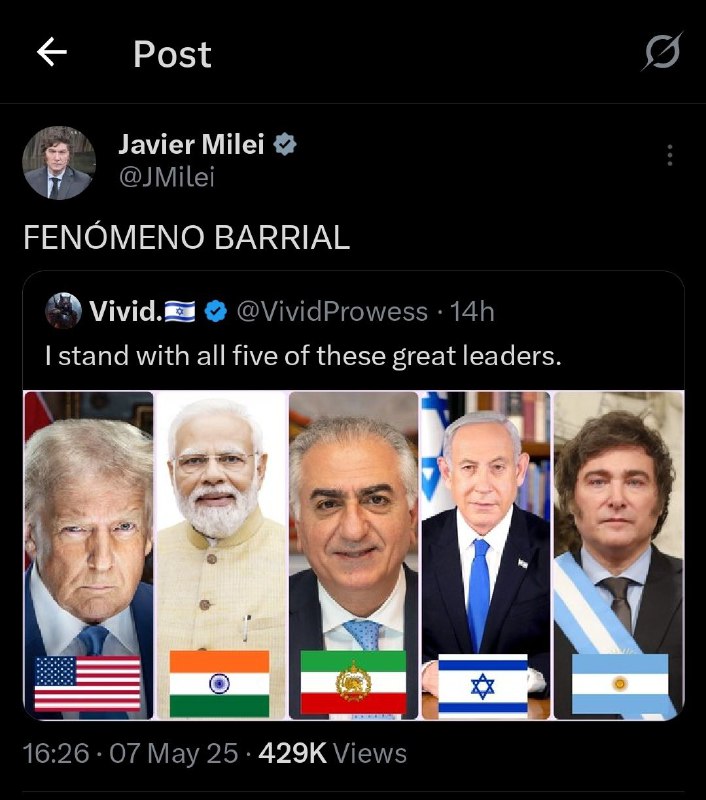The height and width of the screenshot is (800, 706).
Task: Open the three-dot more options menu
Action: click(x=669, y=155)
